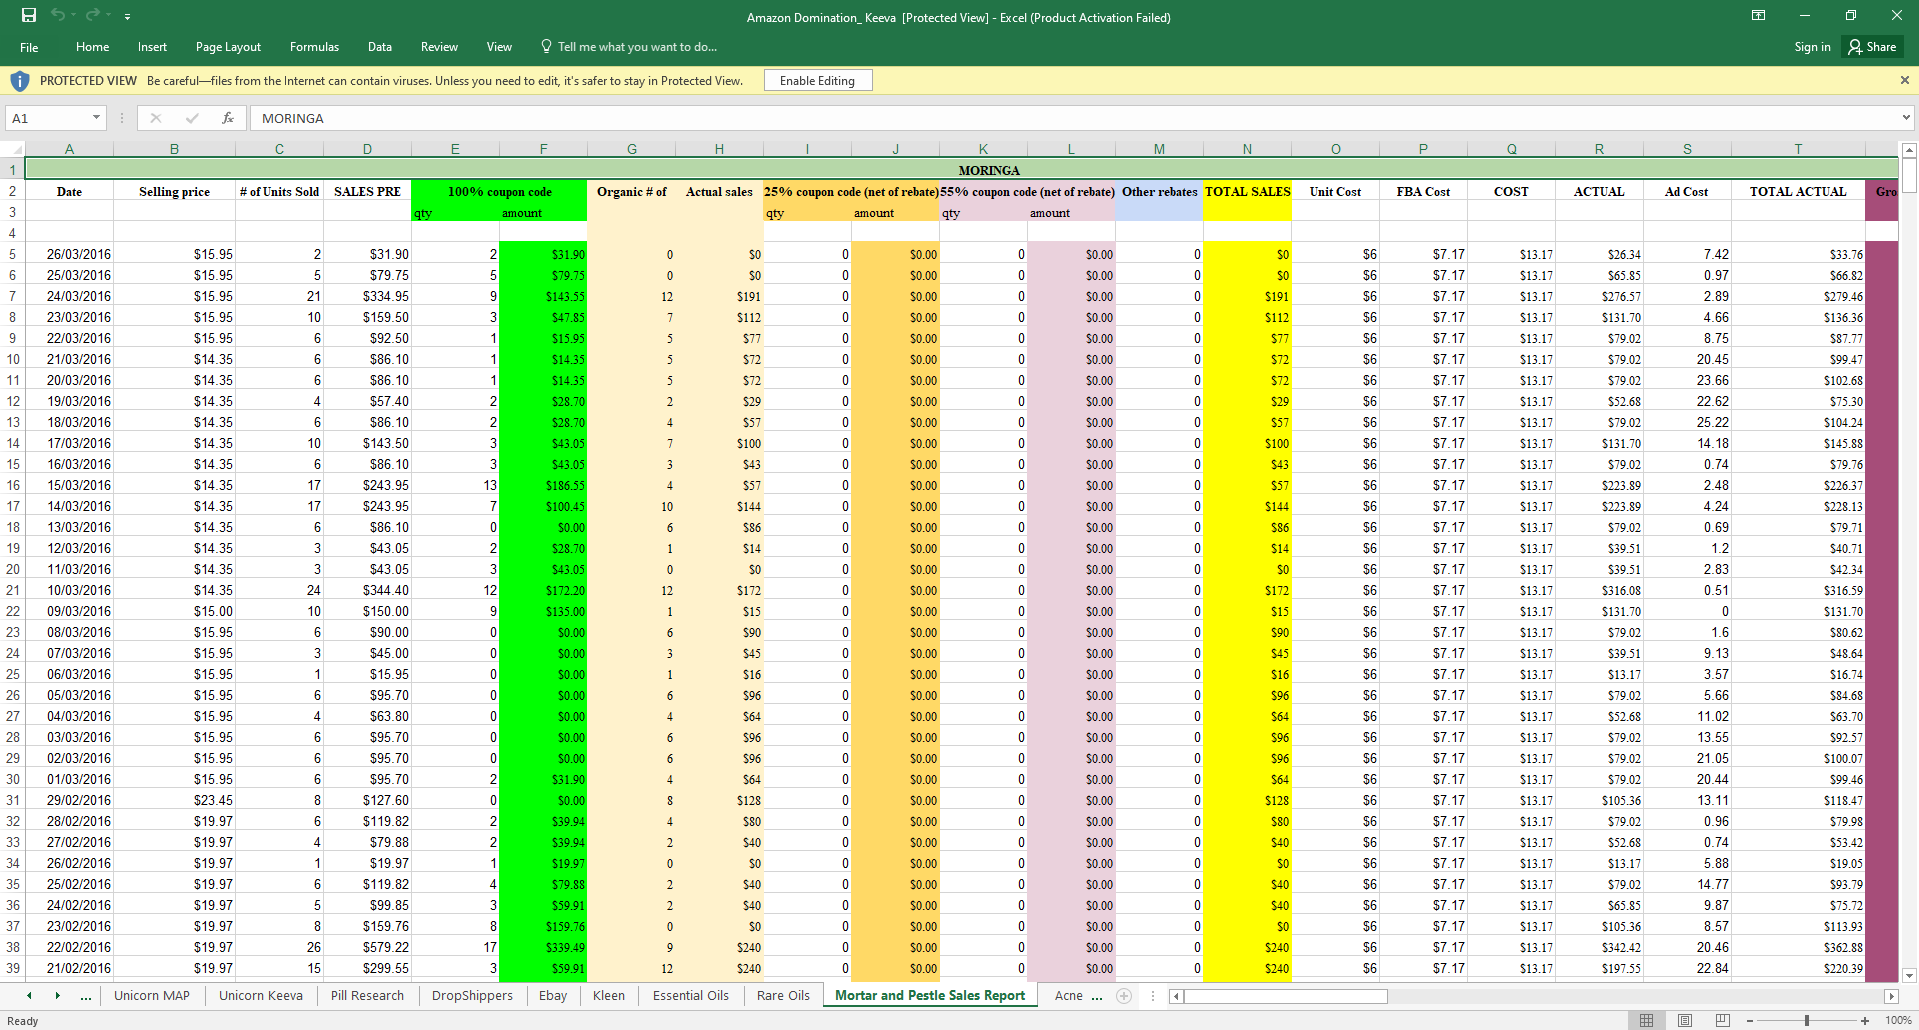Expand the Name Box dropdown
Screen dimensions: 1919x1030
[96, 118]
